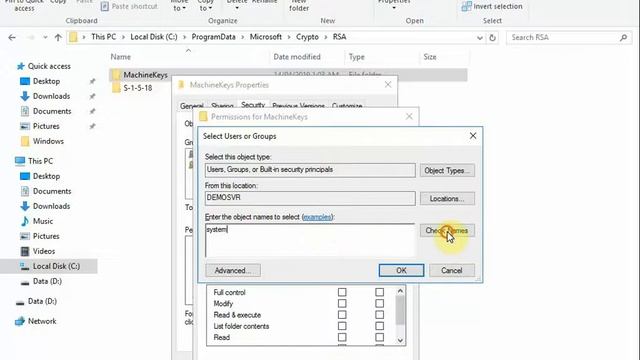The height and width of the screenshot is (360, 640).
Task: Close the Select Users or Groups dialog
Action: (x=473, y=136)
